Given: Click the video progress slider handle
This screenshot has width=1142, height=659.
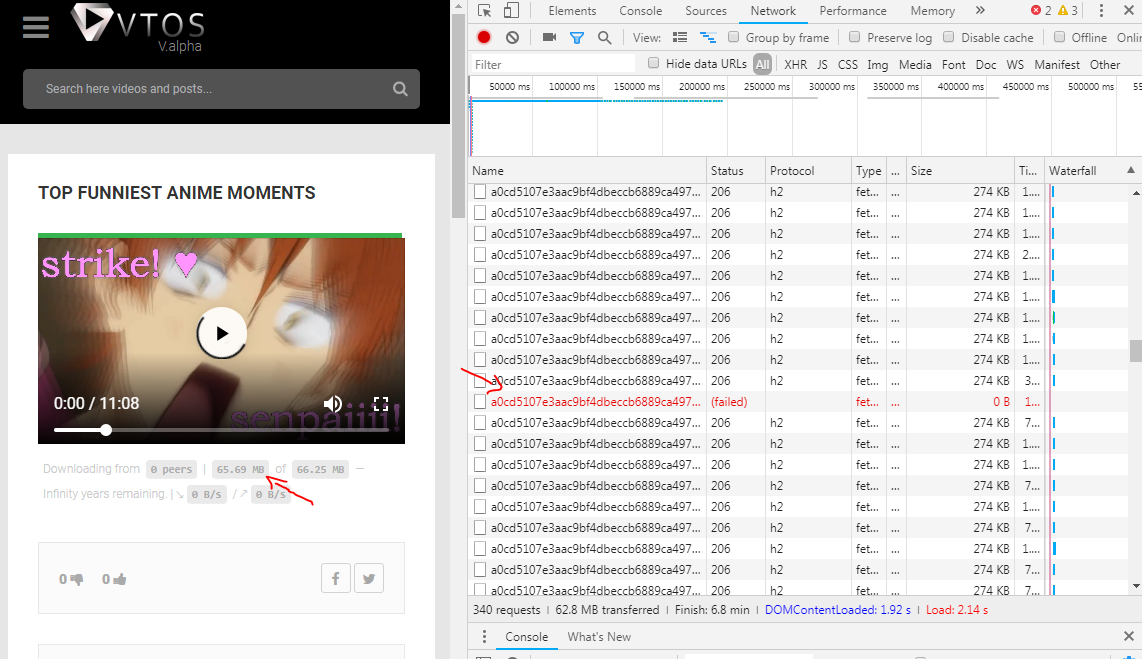Looking at the screenshot, I should coord(106,430).
